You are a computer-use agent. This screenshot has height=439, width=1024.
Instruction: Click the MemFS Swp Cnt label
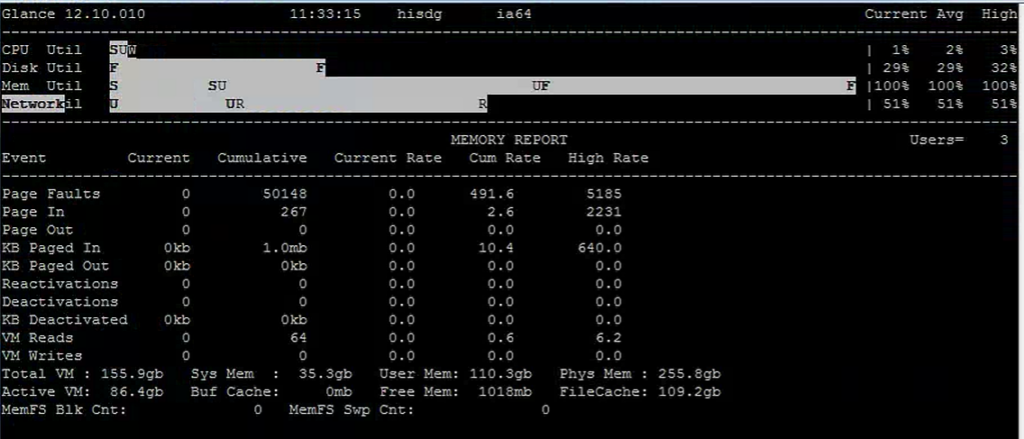(352, 410)
